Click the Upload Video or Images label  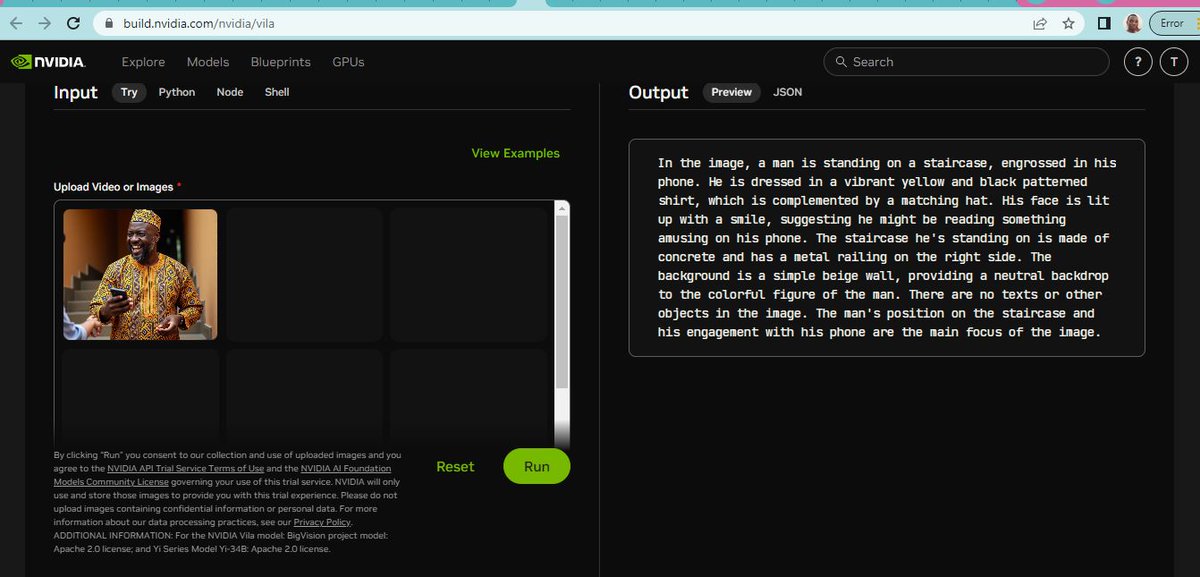[x=117, y=187]
